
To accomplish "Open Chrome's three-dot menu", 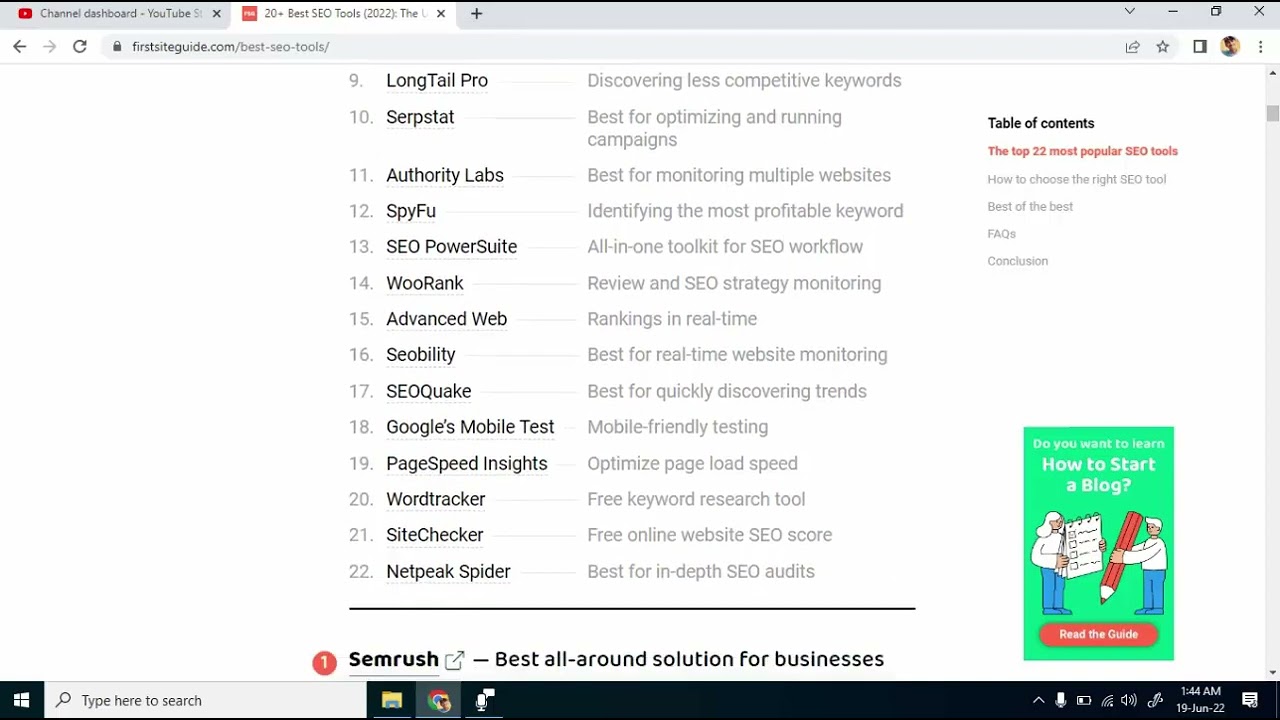I will 1261,47.
